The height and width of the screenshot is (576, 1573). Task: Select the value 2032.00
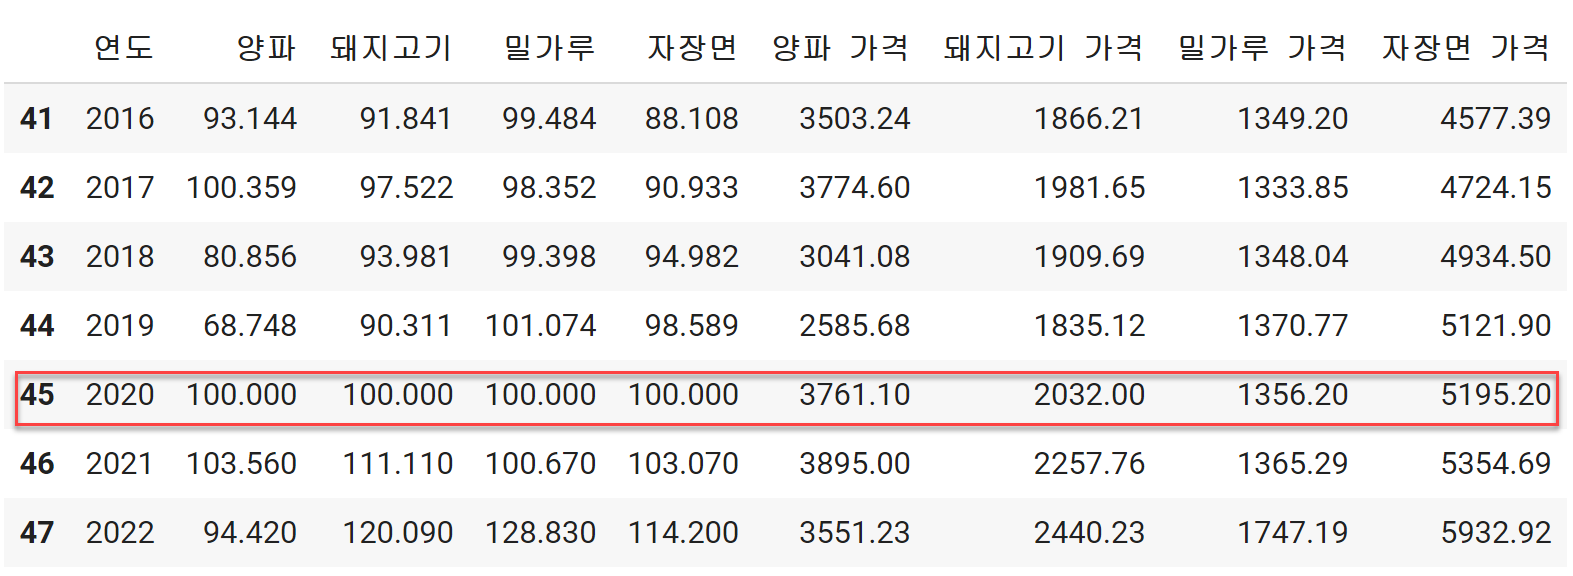pos(1089,395)
